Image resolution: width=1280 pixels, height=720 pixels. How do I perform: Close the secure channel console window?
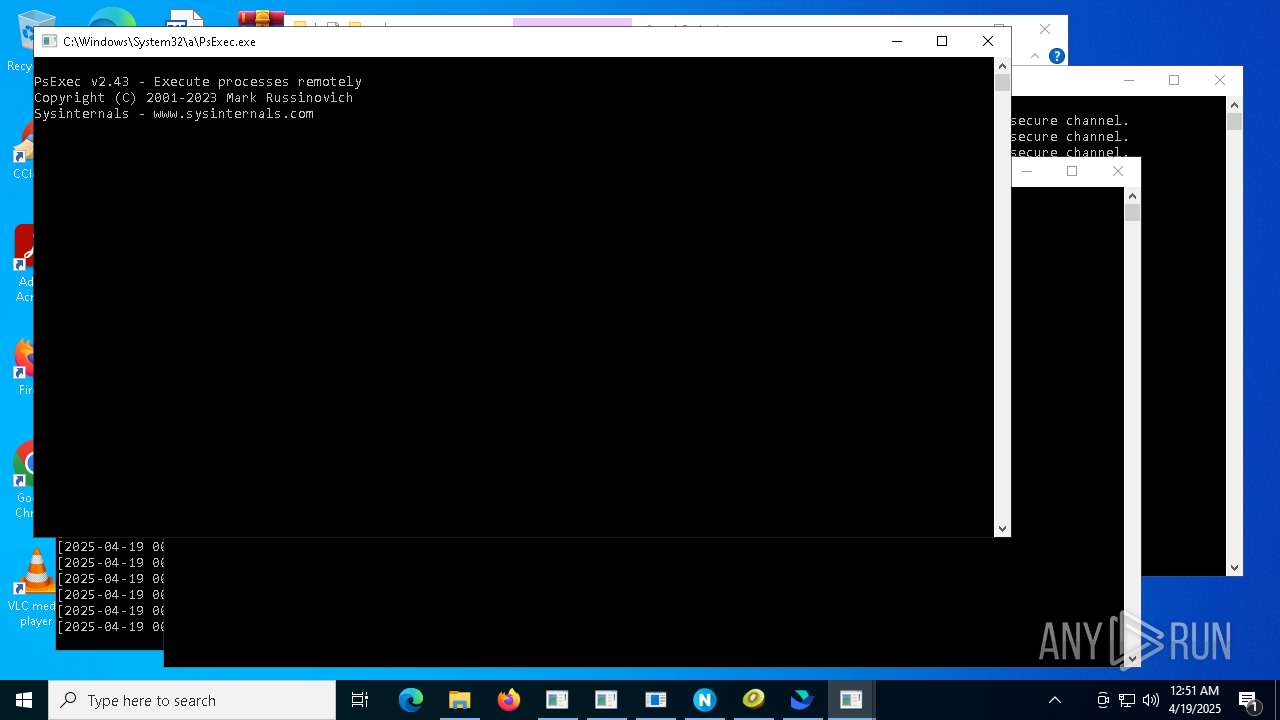[x=1220, y=80]
